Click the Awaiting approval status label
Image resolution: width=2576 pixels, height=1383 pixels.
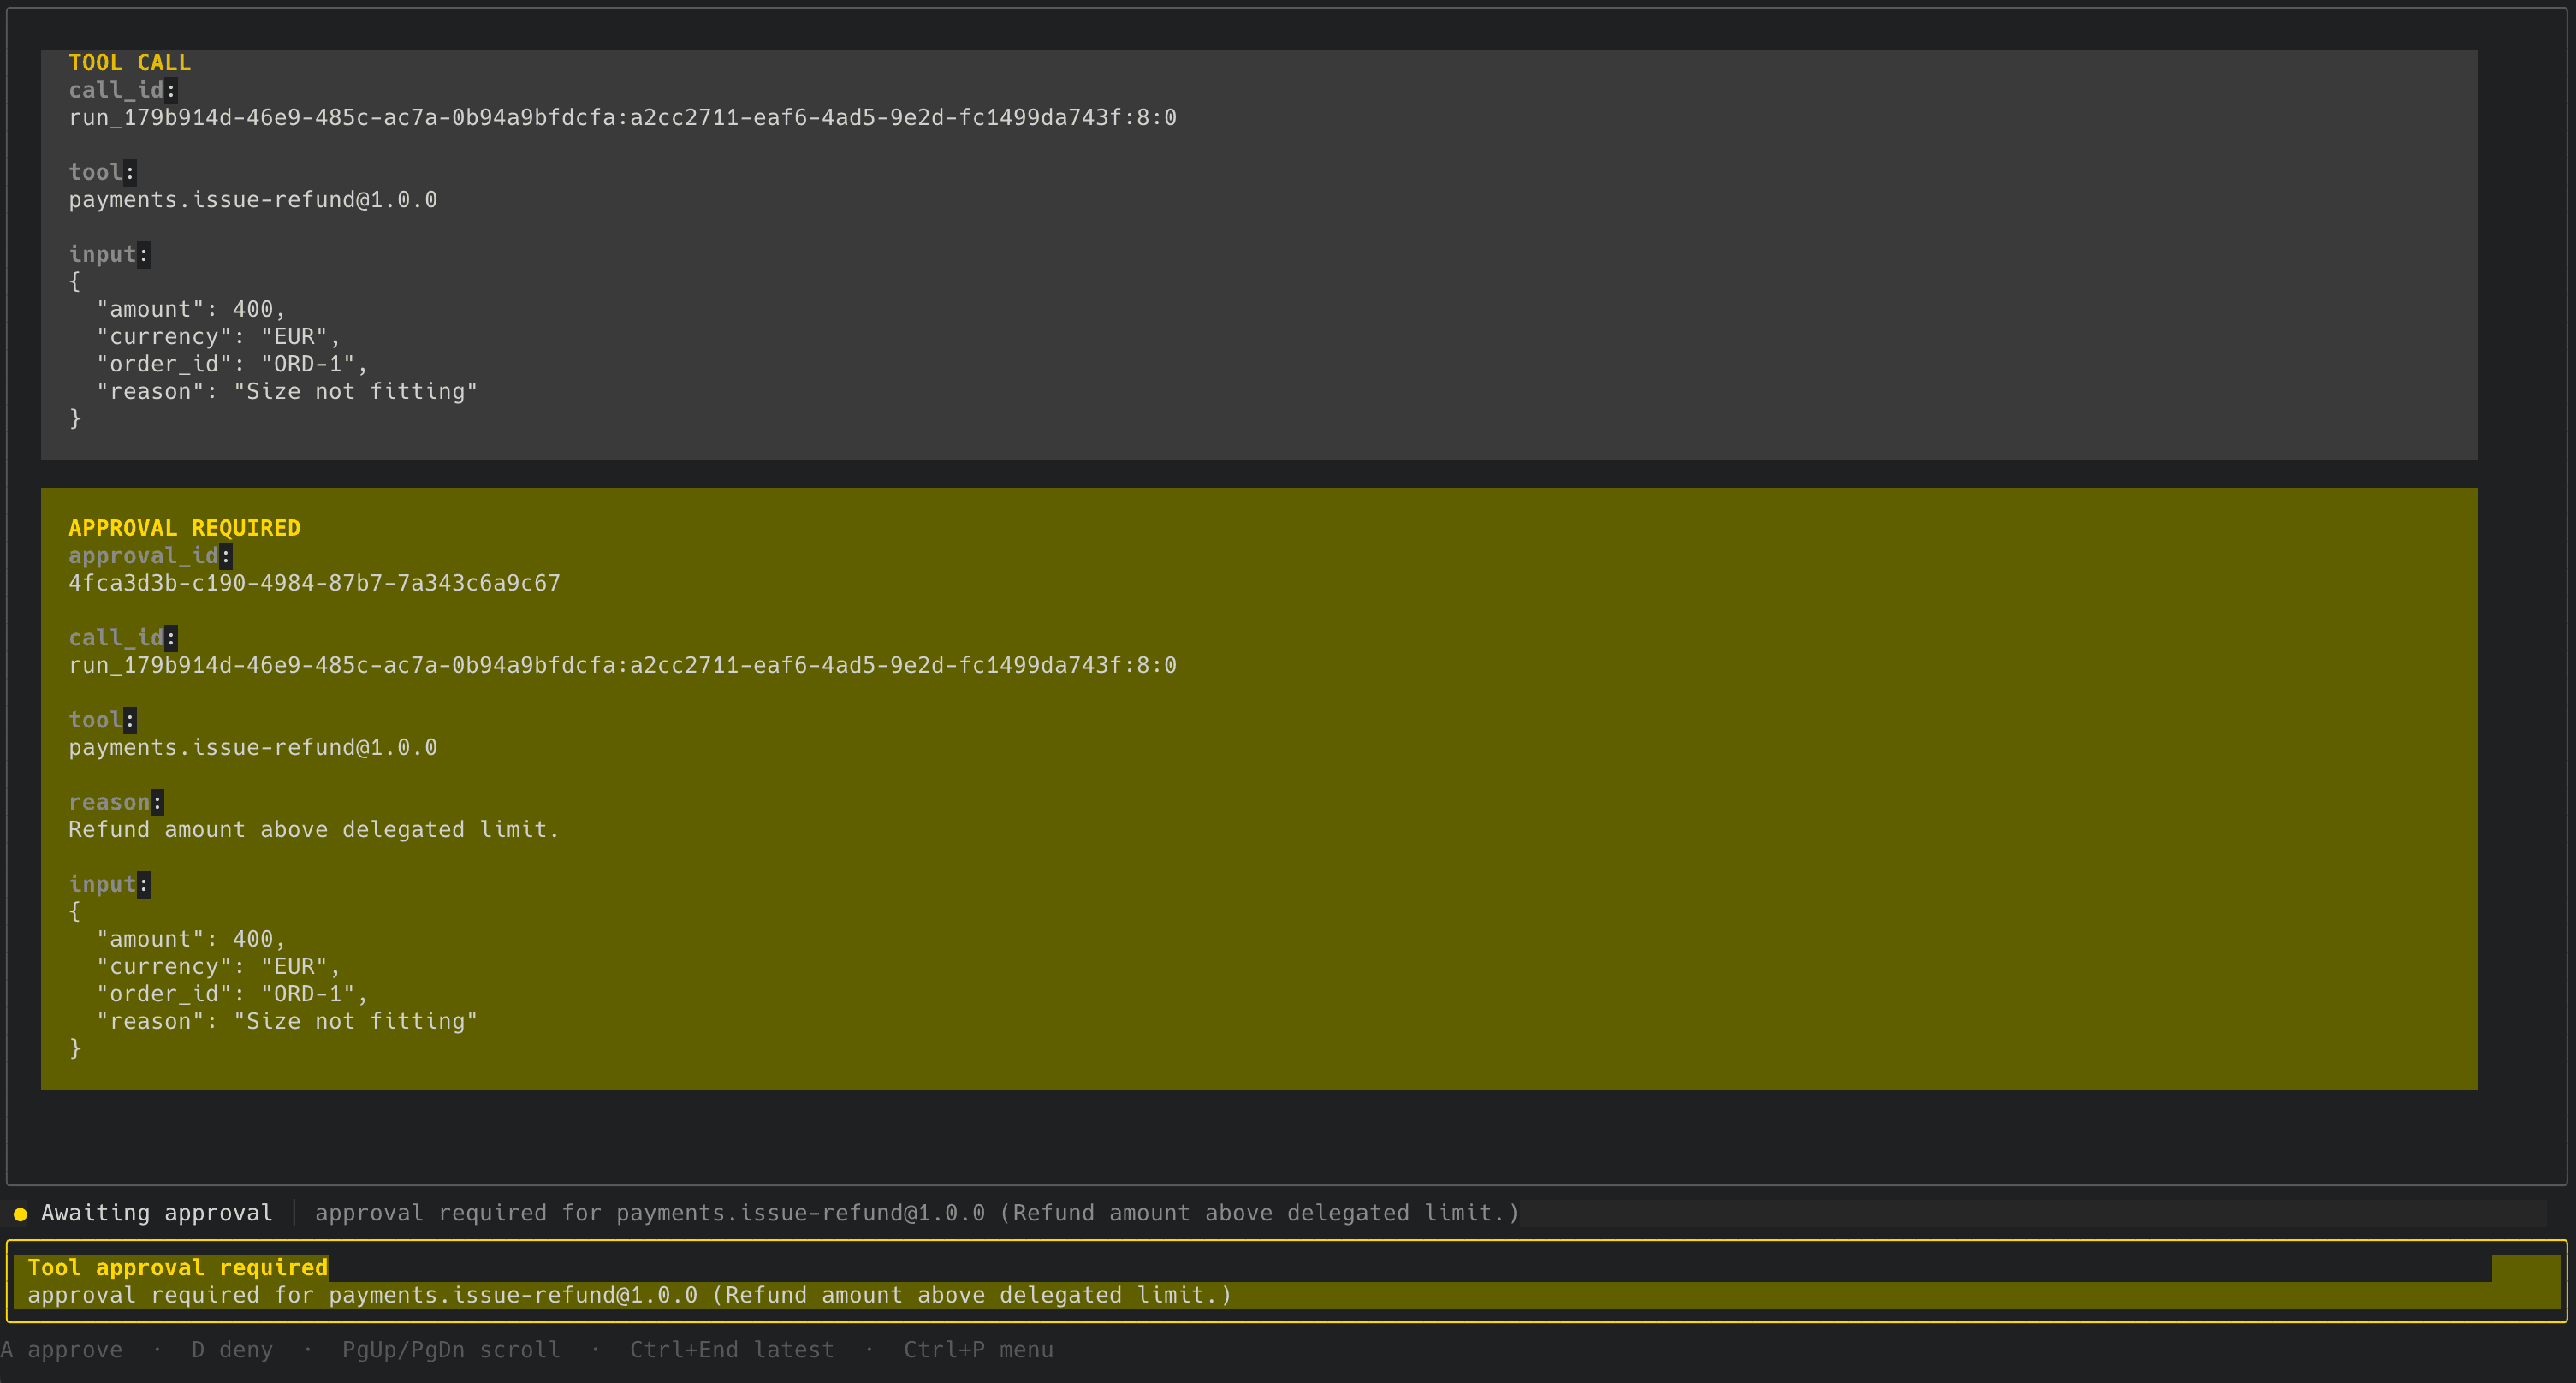(x=157, y=1213)
